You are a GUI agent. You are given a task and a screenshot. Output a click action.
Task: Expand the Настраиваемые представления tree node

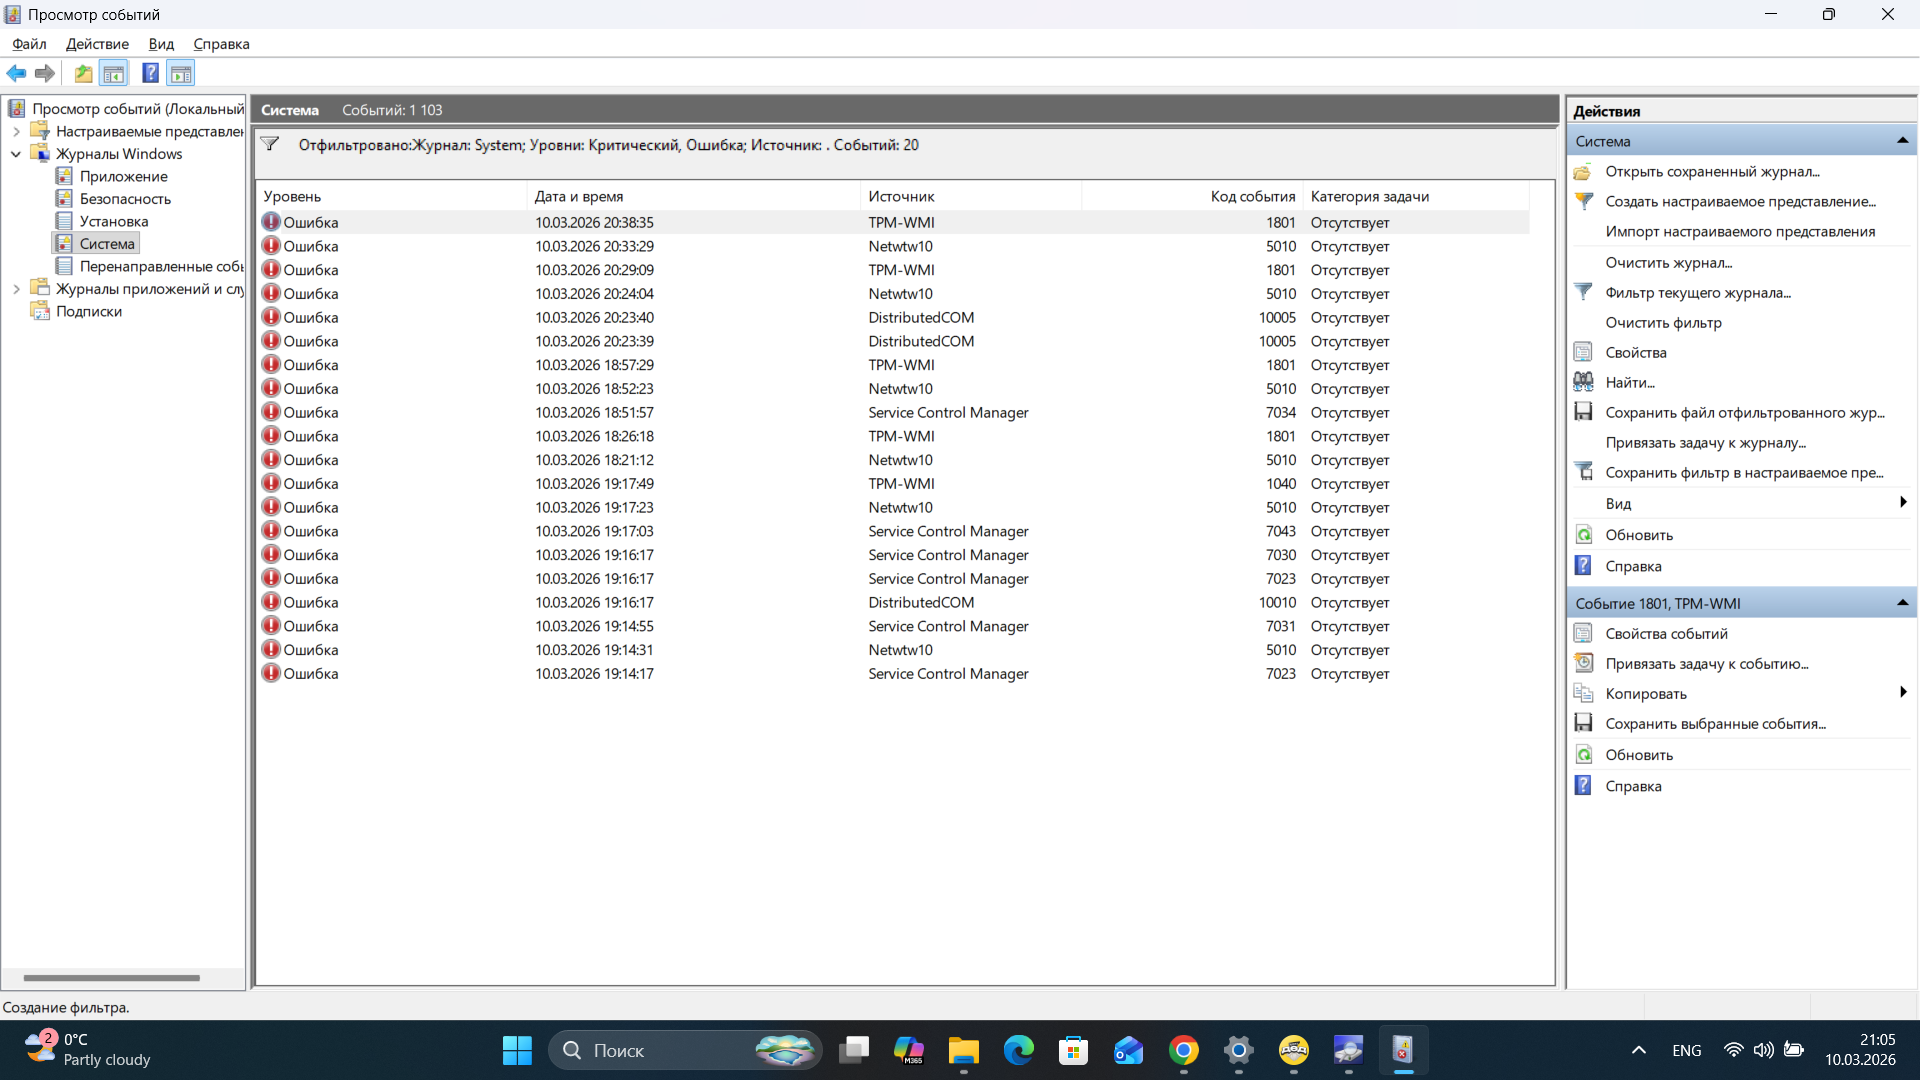tap(16, 131)
